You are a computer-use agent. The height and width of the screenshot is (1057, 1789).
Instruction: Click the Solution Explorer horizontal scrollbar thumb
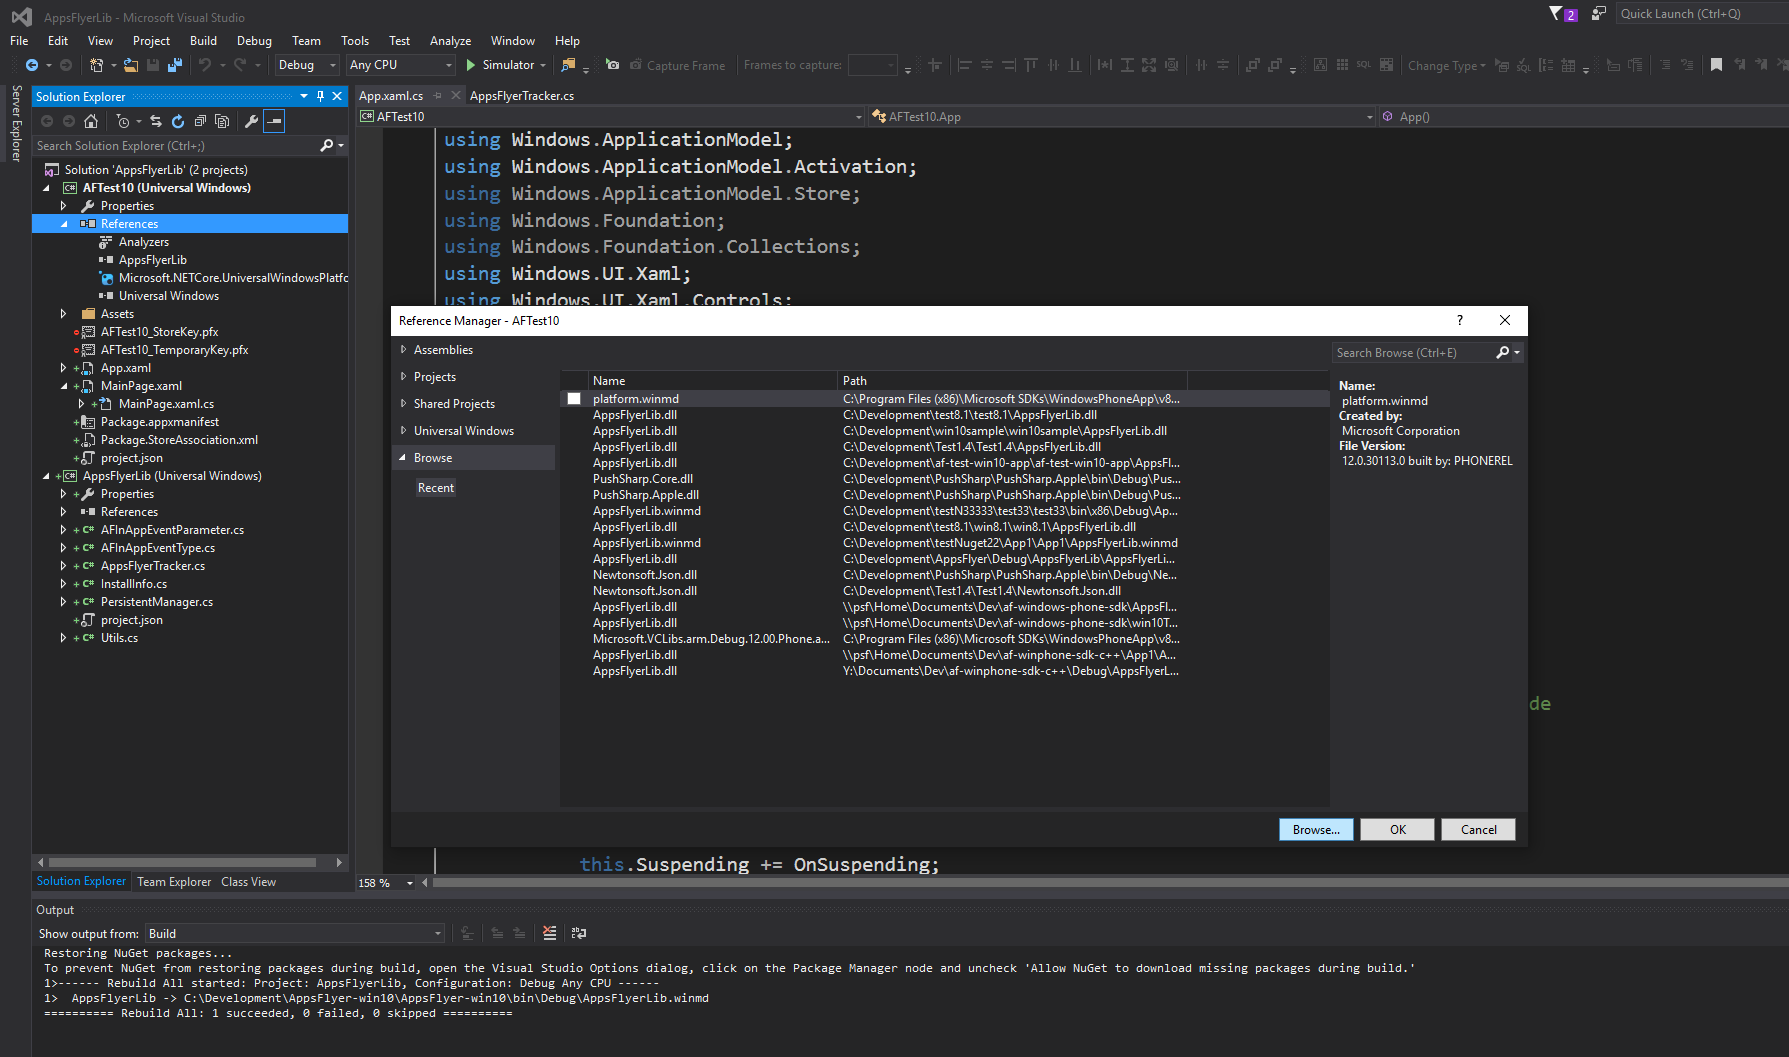point(182,862)
